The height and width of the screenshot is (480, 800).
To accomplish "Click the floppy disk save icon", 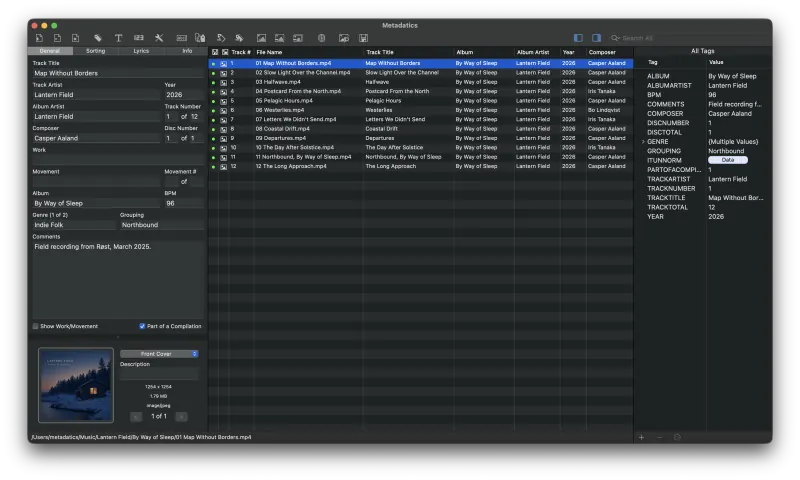I will coord(363,38).
